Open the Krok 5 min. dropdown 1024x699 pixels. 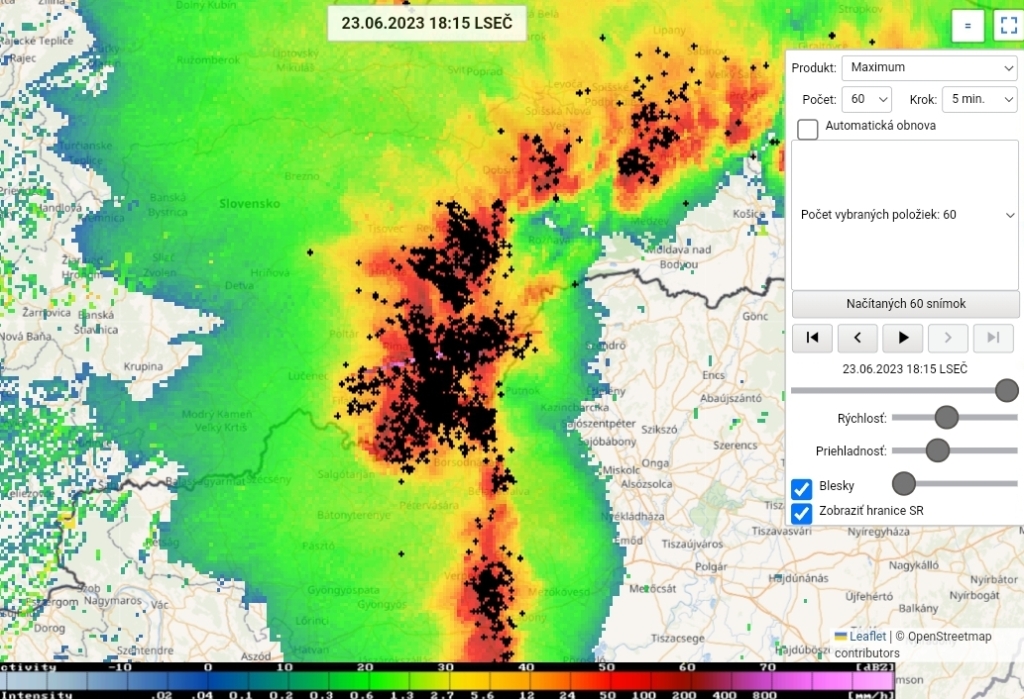coord(978,100)
